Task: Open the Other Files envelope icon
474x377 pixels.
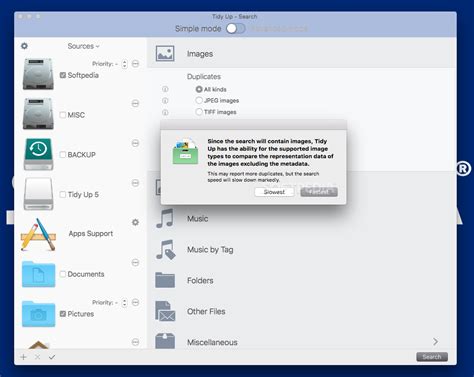Action: 165,311
